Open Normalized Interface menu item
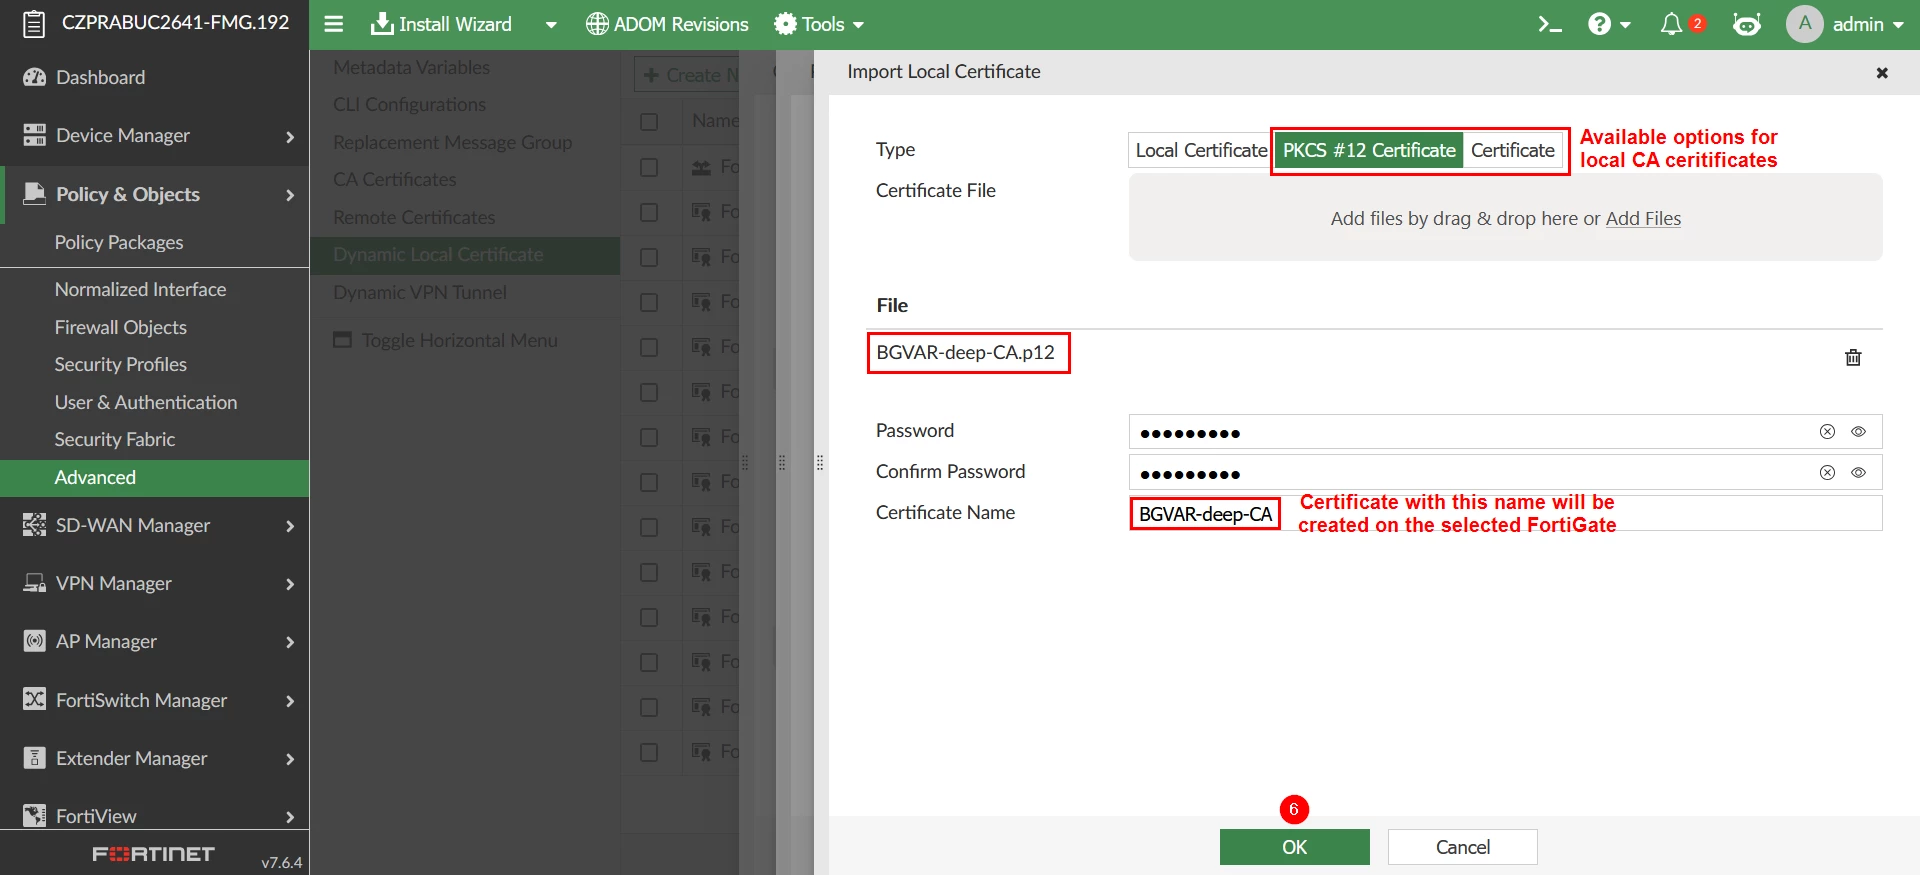The width and height of the screenshot is (1920, 875). point(140,289)
